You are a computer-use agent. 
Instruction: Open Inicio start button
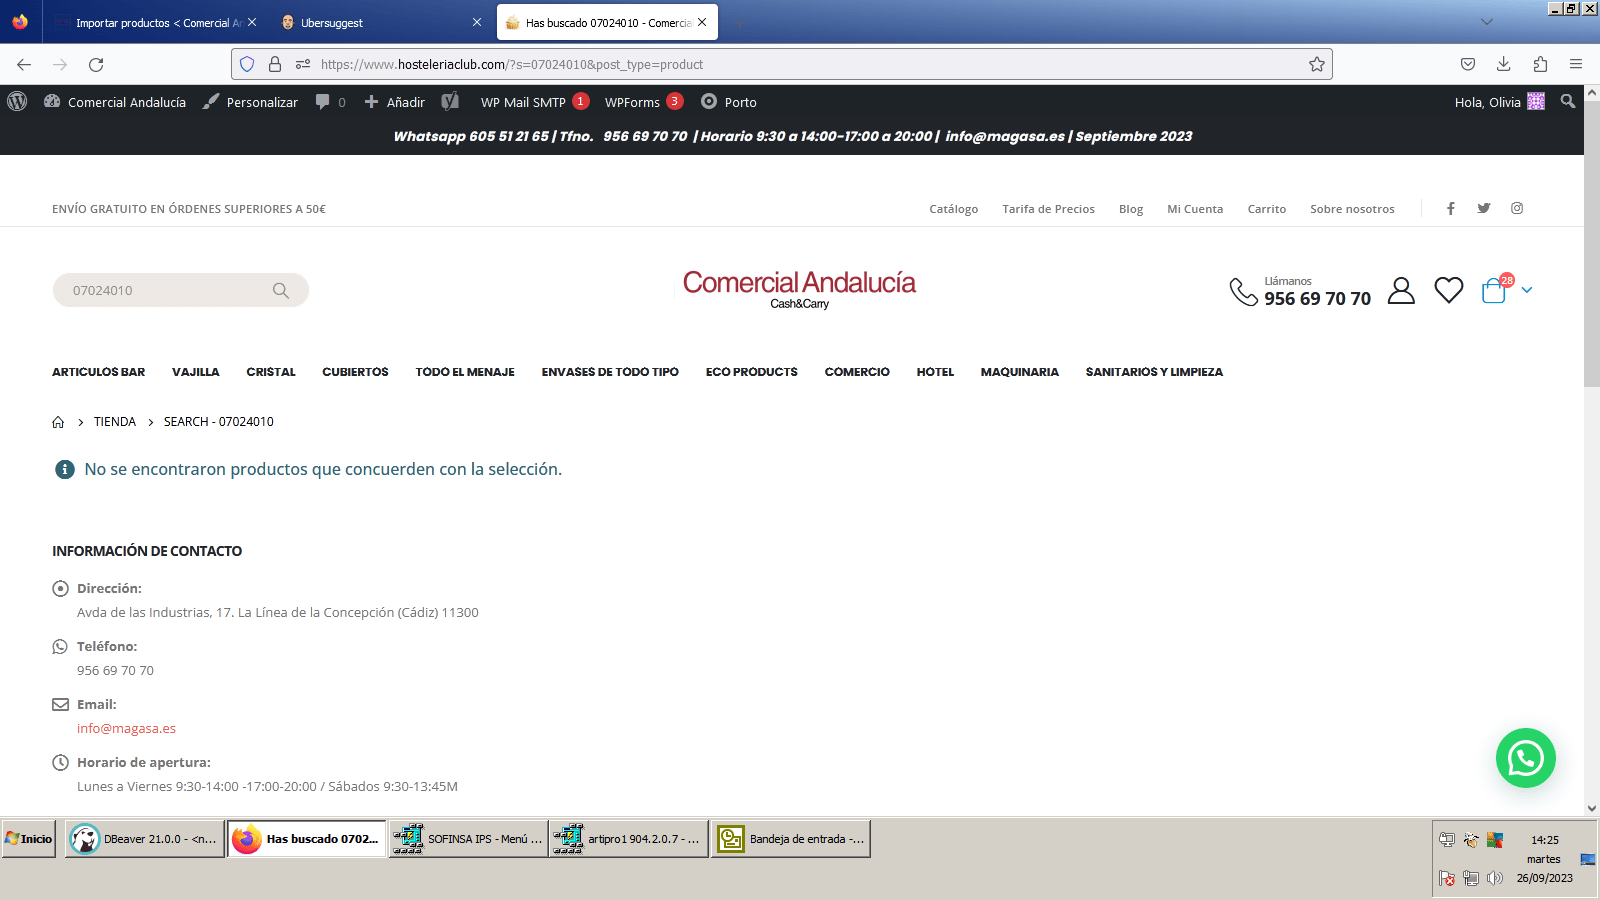coord(29,839)
